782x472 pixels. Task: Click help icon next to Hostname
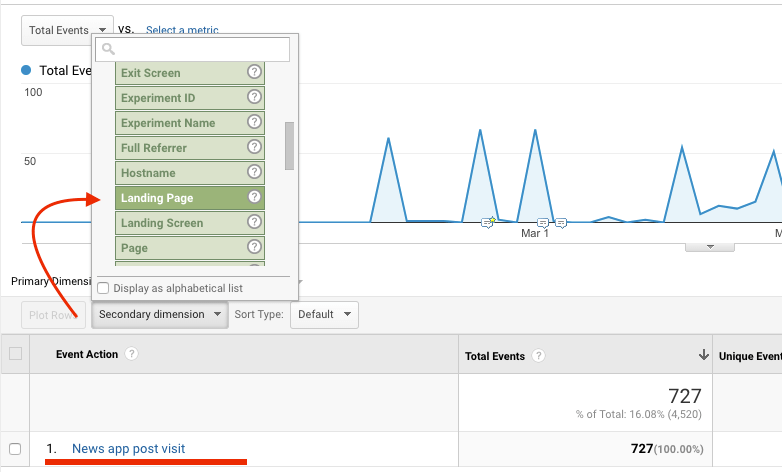click(254, 172)
